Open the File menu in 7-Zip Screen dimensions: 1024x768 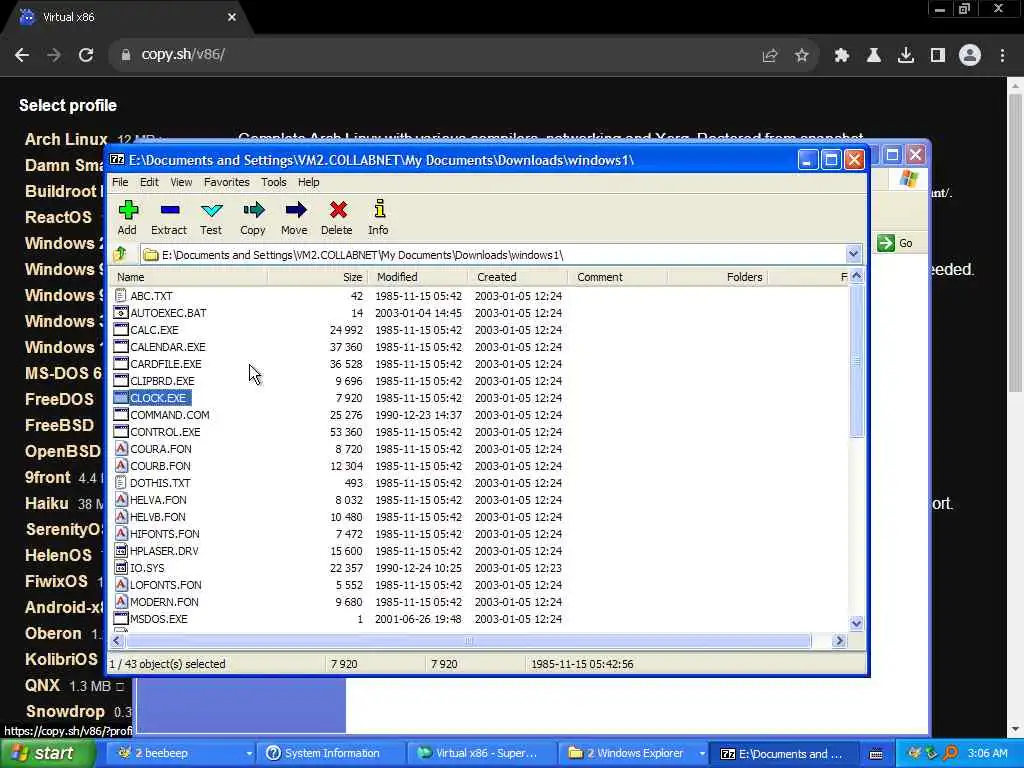(120, 182)
